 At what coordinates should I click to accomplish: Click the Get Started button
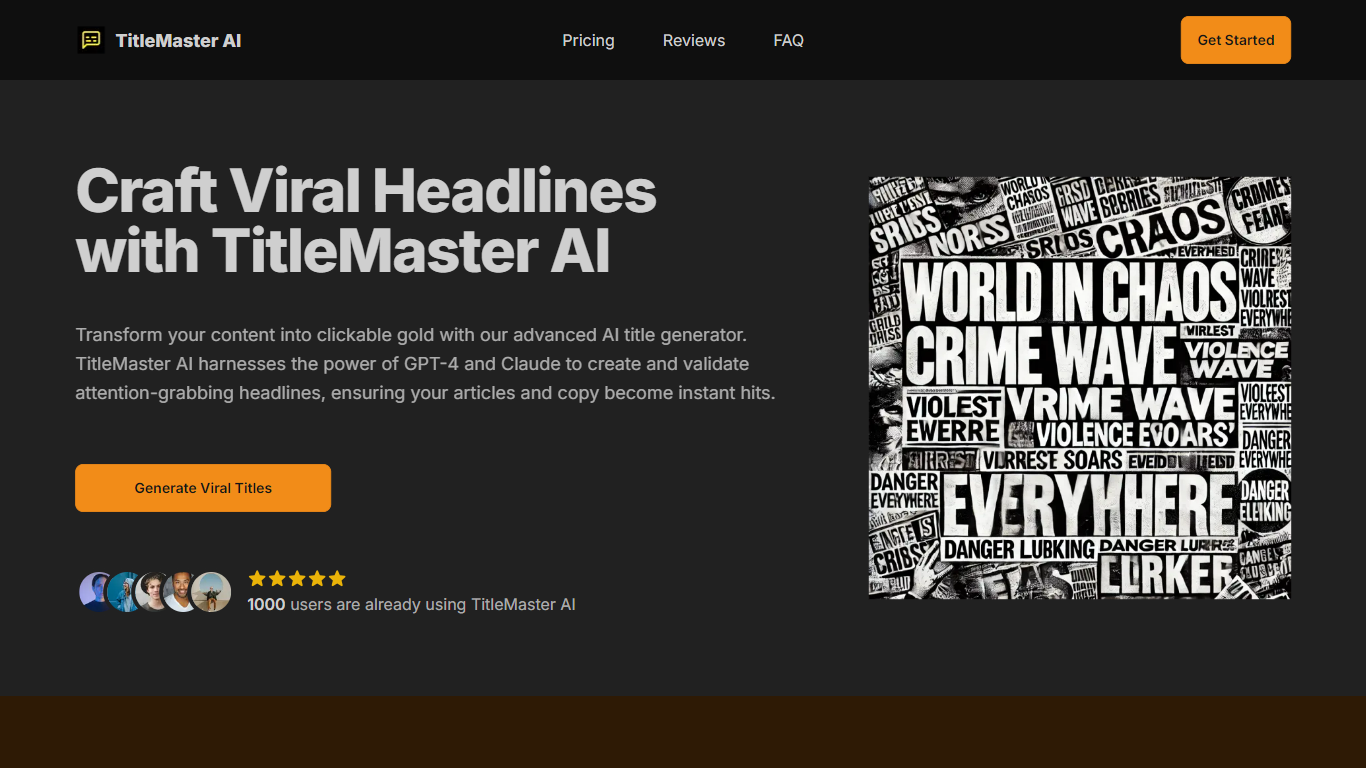pos(1236,40)
